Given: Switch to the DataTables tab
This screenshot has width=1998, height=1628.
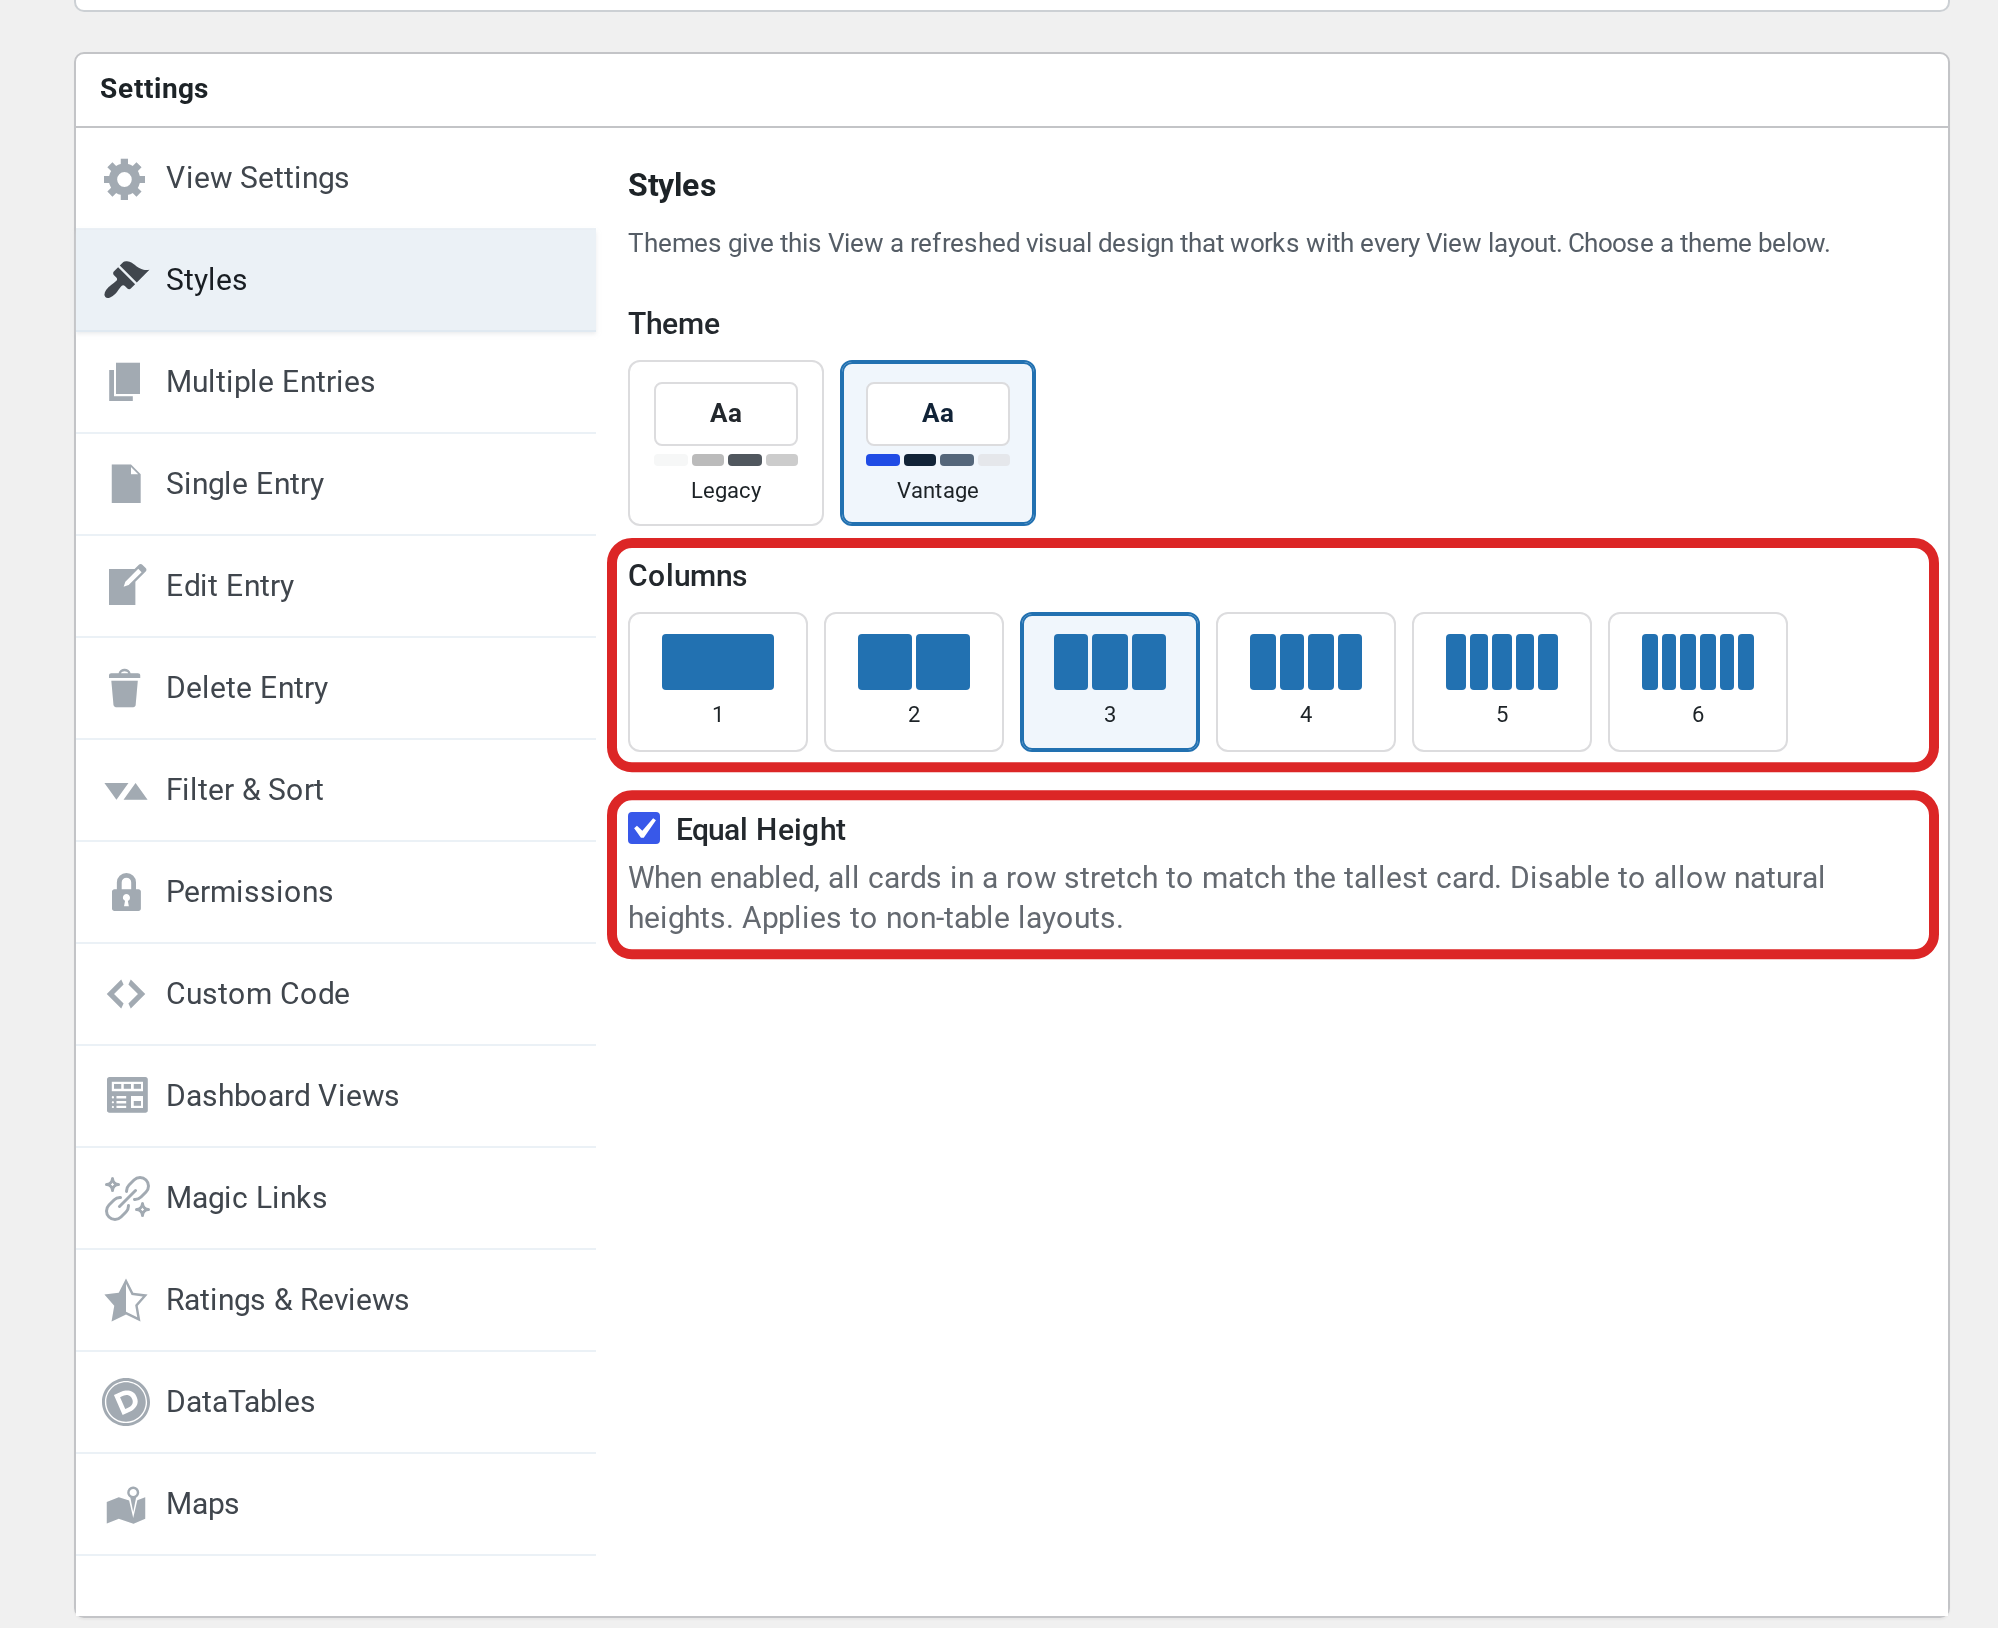Looking at the screenshot, I should click(336, 1402).
